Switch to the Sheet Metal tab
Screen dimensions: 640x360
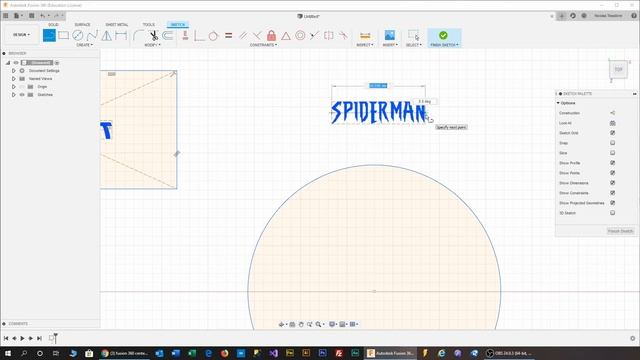coord(117,24)
